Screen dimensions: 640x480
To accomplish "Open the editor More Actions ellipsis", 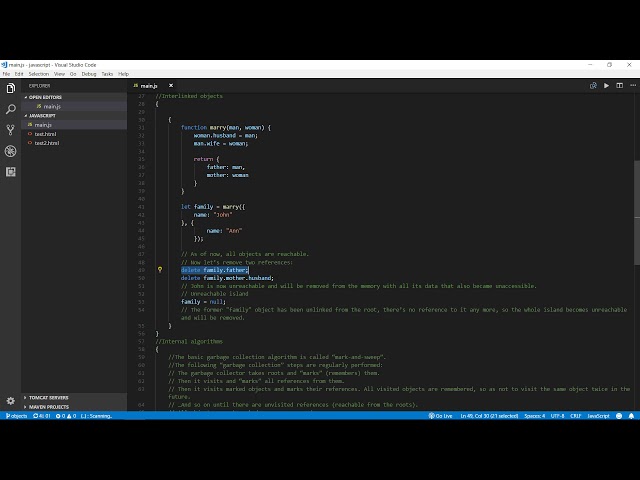I will (x=633, y=86).
